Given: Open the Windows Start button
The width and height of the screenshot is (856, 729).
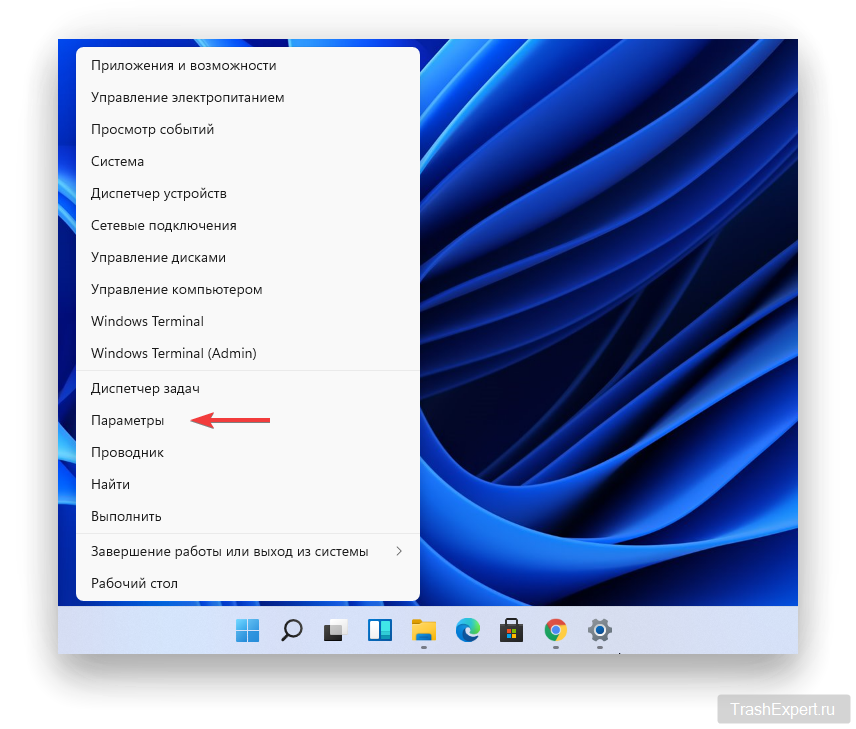Looking at the screenshot, I should 247,630.
